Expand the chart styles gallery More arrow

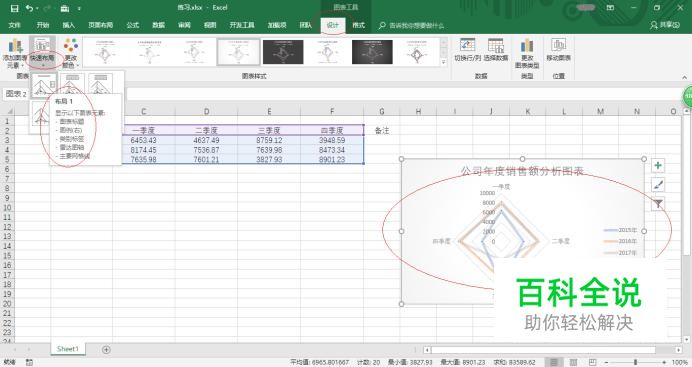tap(444, 62)
